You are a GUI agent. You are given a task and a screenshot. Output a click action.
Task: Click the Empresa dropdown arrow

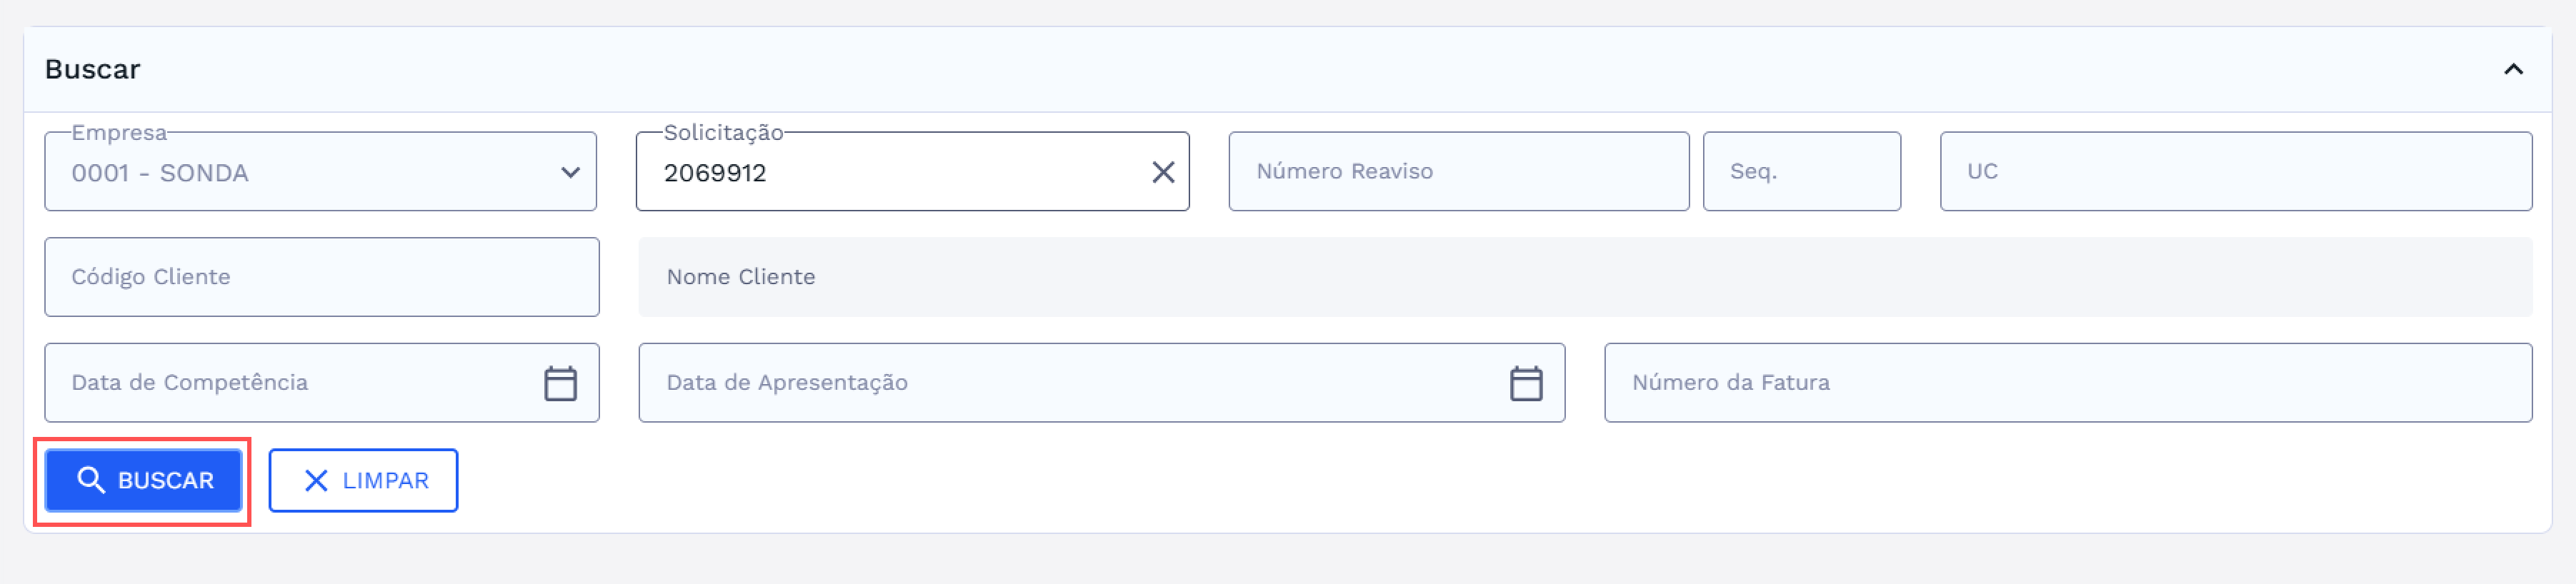(x=570, y=172)
